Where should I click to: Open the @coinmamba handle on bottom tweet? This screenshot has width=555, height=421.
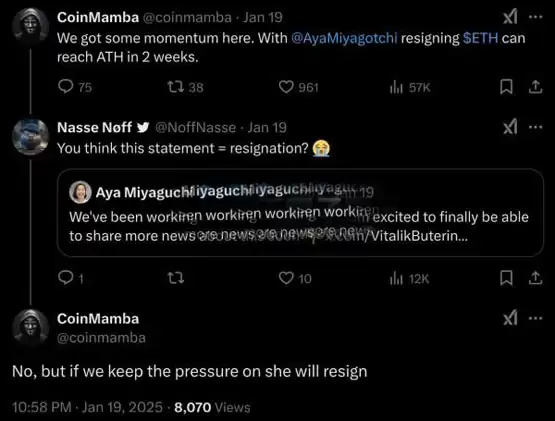(101, 338)
